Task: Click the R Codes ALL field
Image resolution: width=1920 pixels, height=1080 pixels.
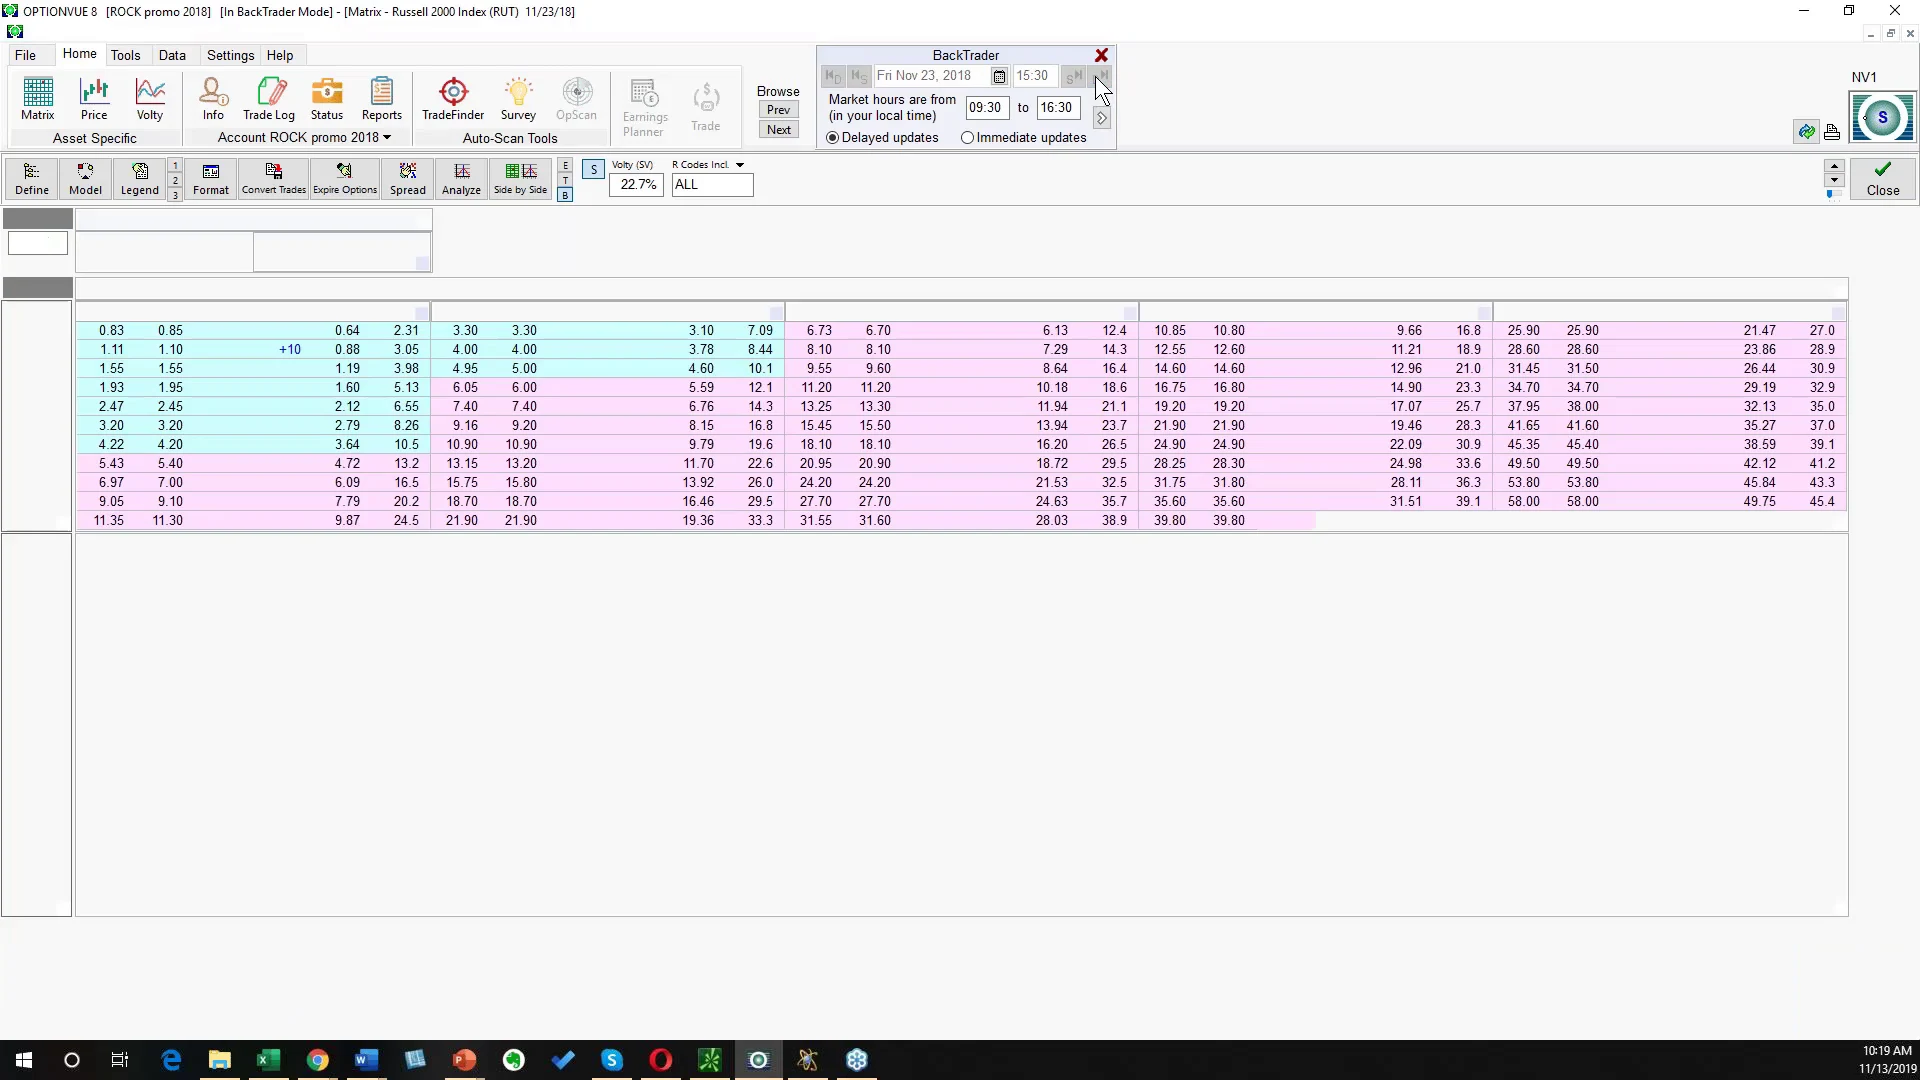Action: click(x=712, y=185)
